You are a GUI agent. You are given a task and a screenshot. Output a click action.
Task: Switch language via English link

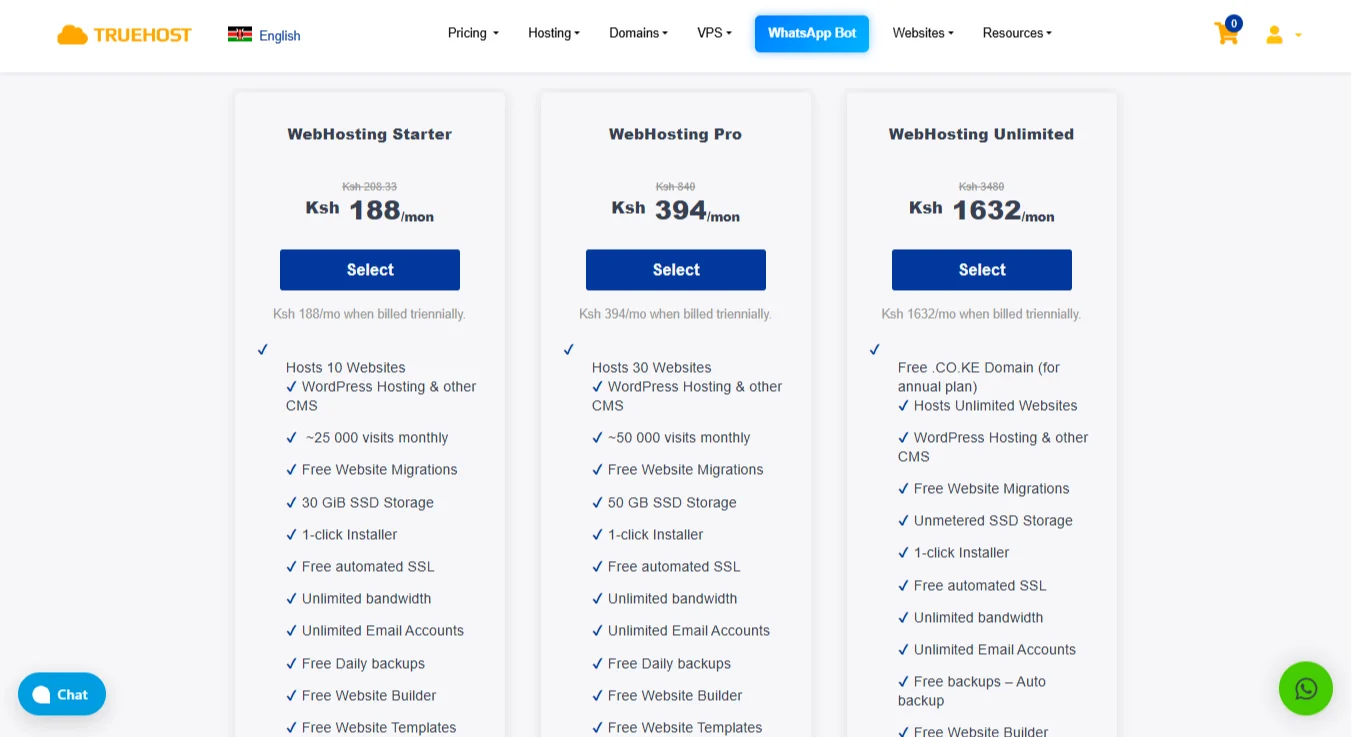click(x=280, y=36)
